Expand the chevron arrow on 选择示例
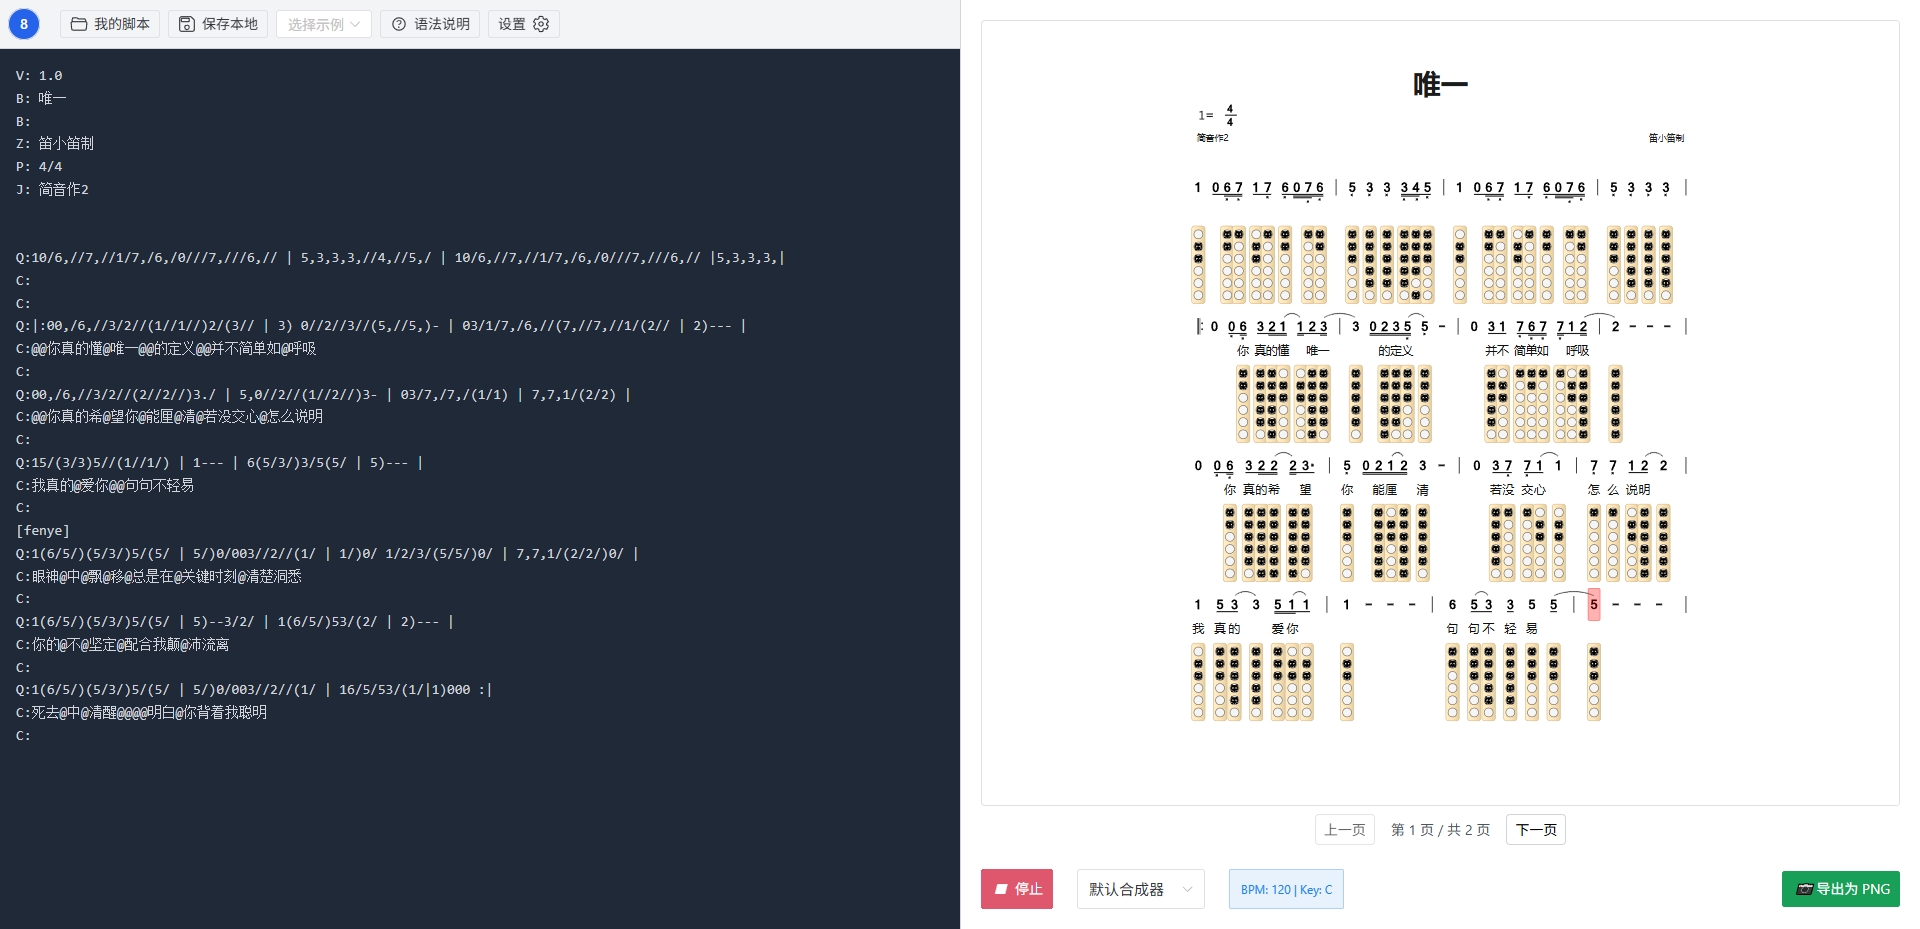The image size is (1920, 929). tap(356, 24)
